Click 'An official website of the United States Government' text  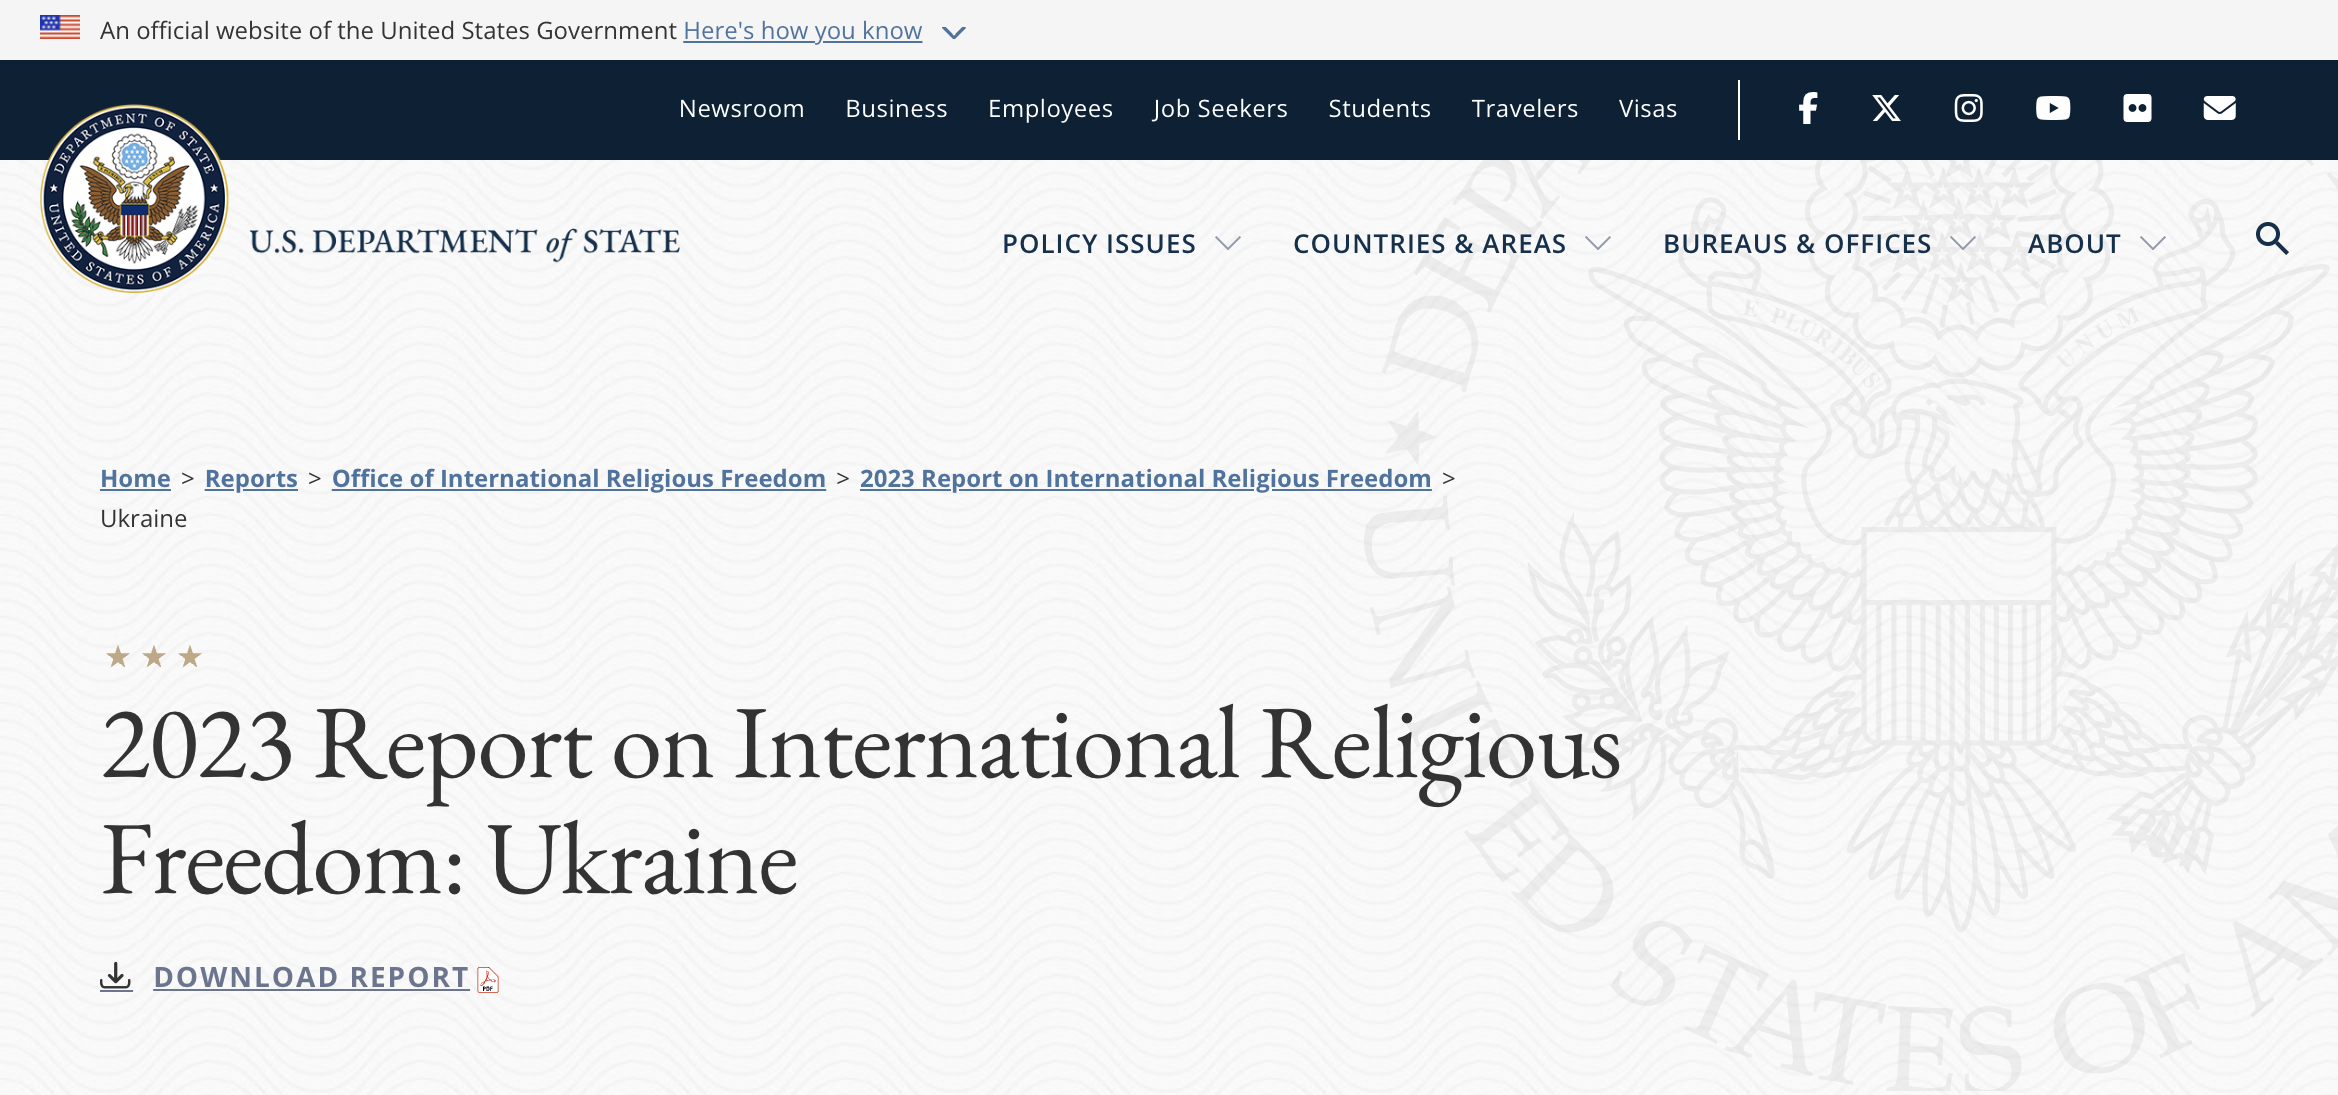(388, 31)
